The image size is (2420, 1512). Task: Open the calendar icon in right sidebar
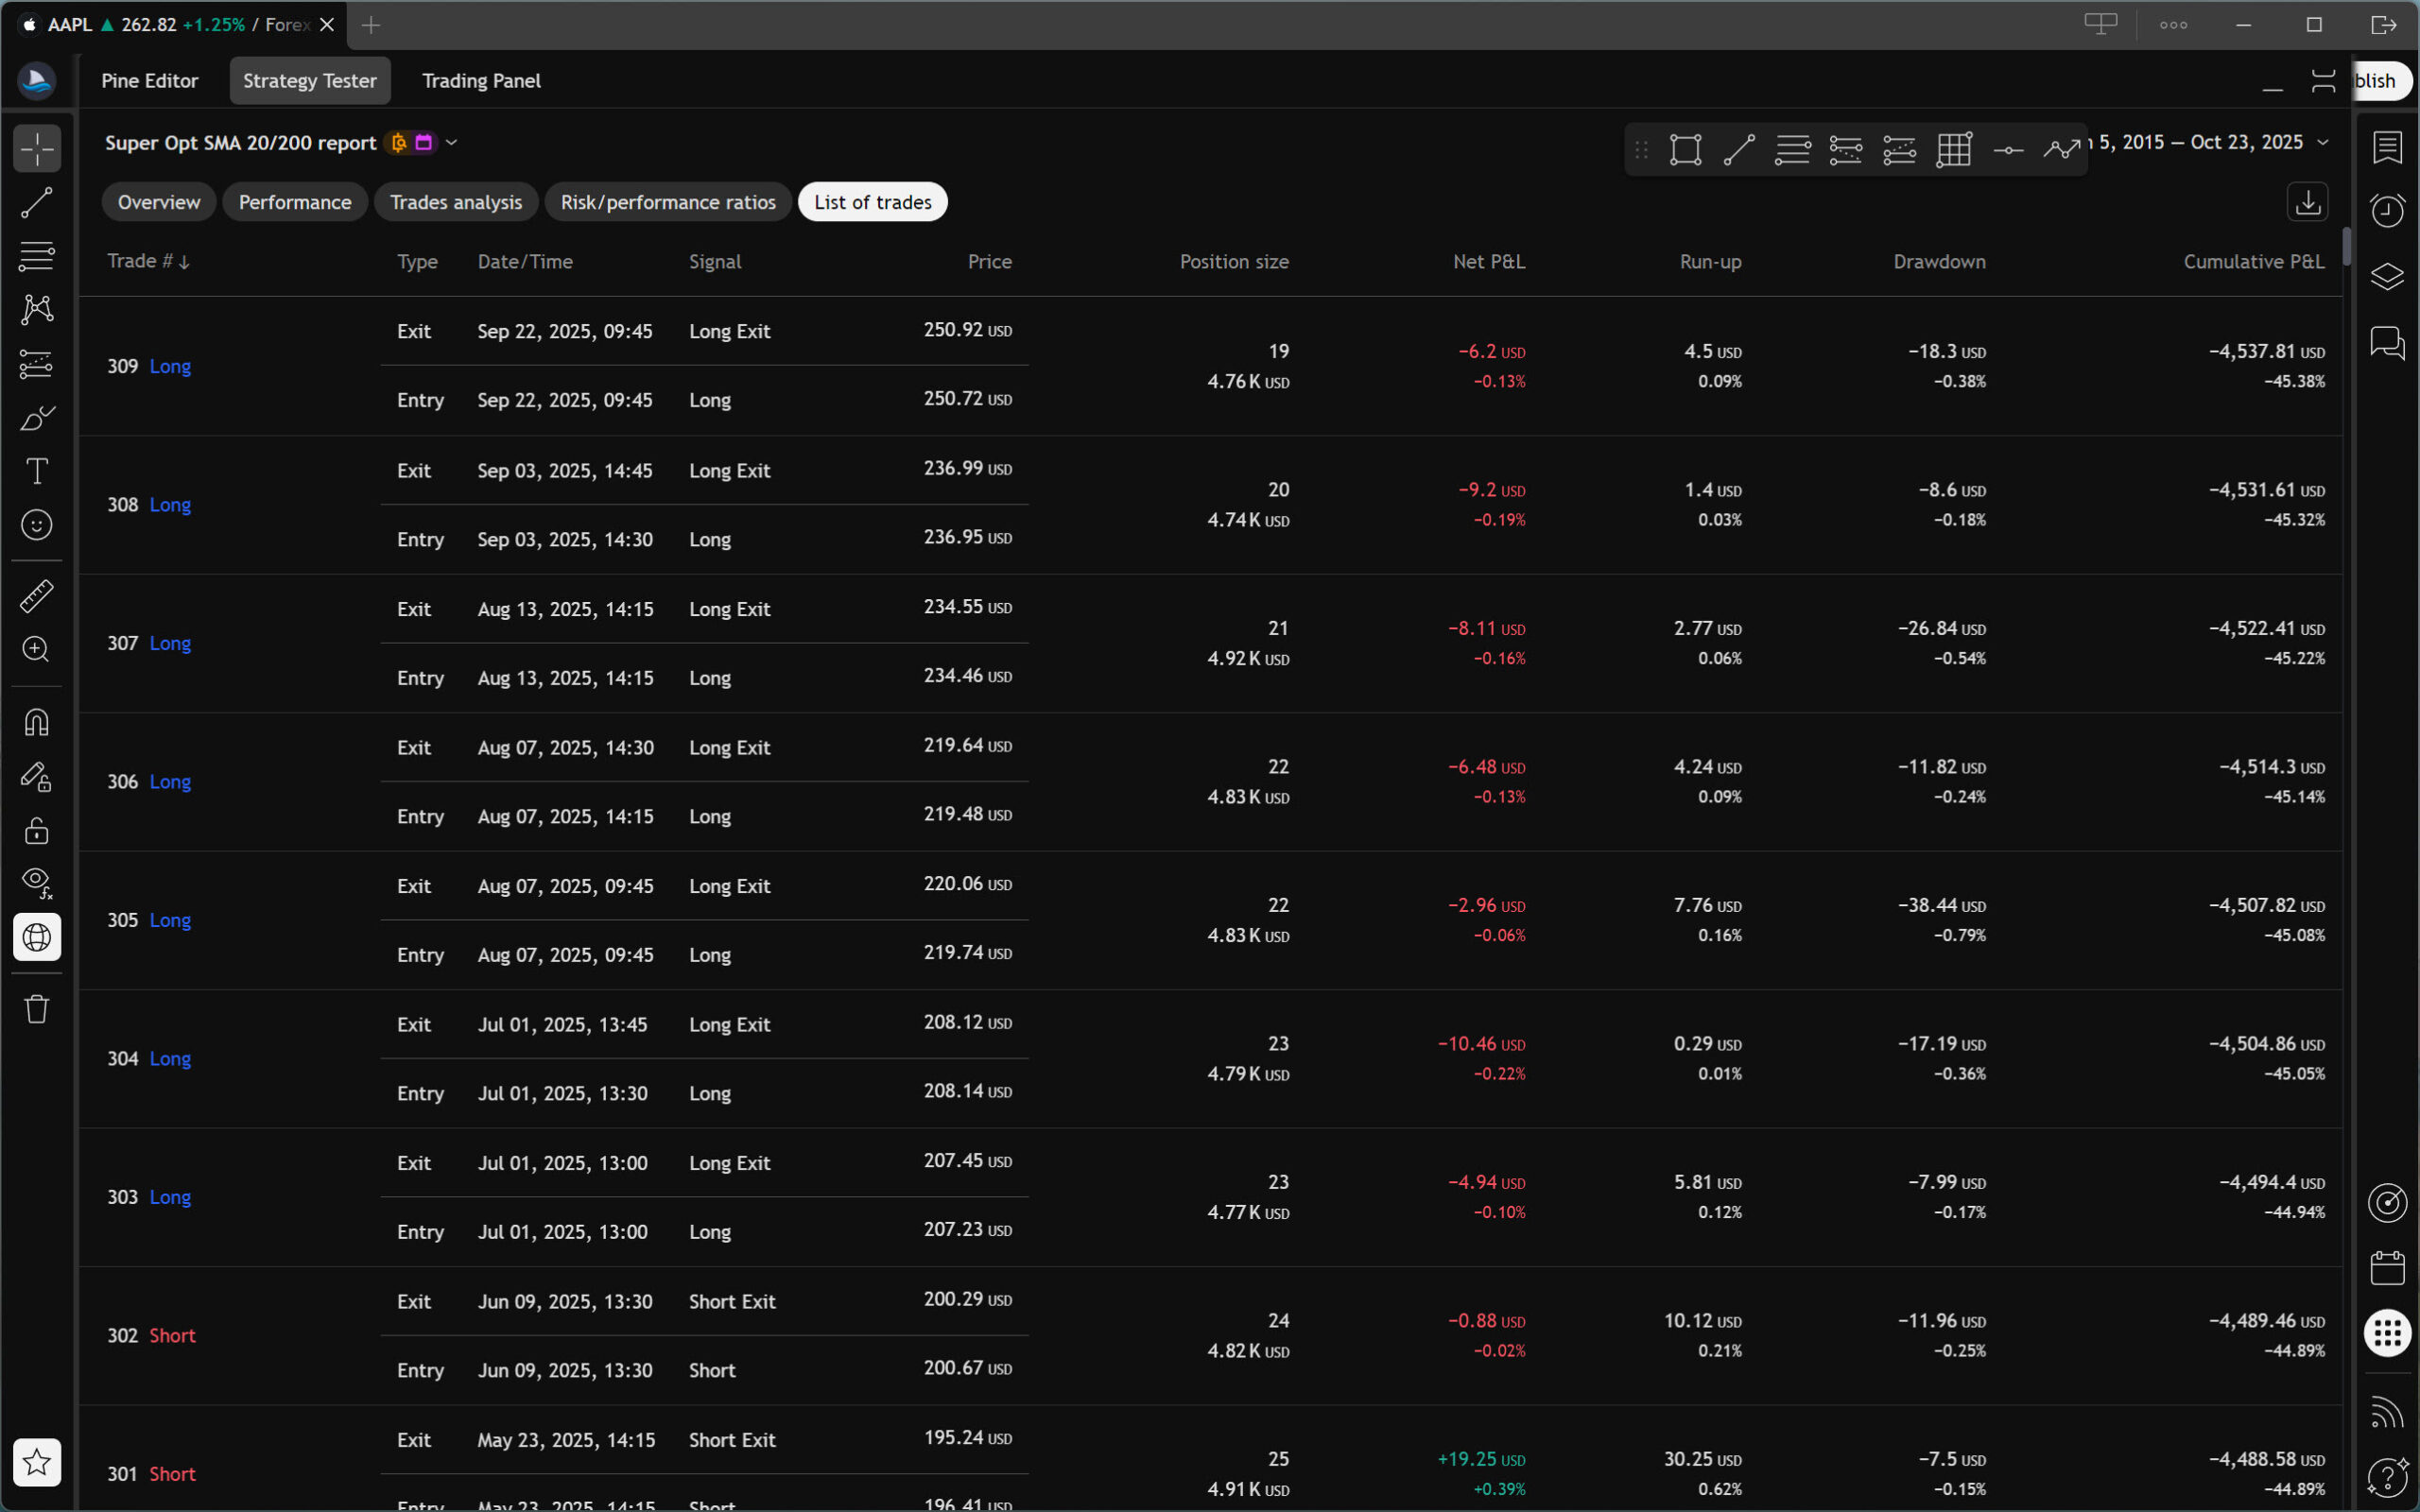(x=2387, y=1268)
